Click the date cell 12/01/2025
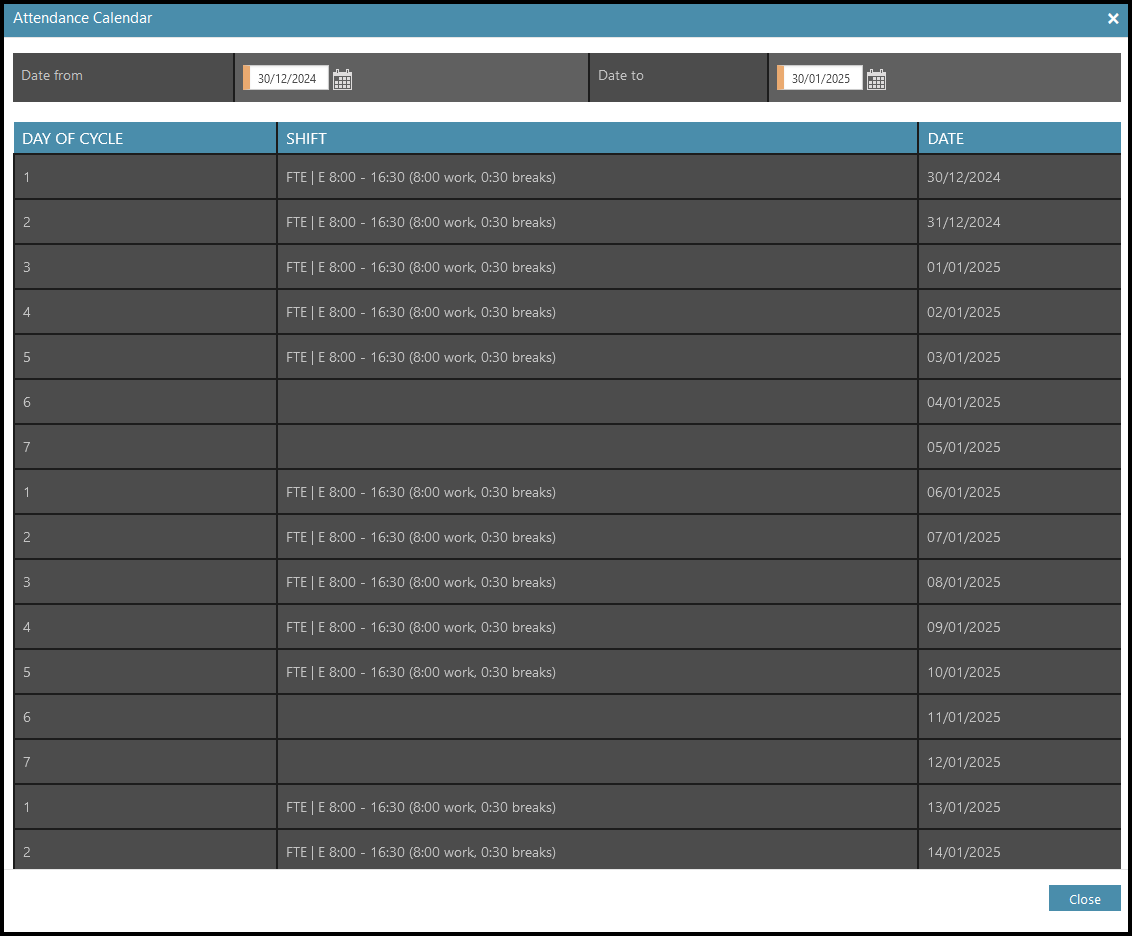Screen dimensions: 1132x936 pos(963,763)
